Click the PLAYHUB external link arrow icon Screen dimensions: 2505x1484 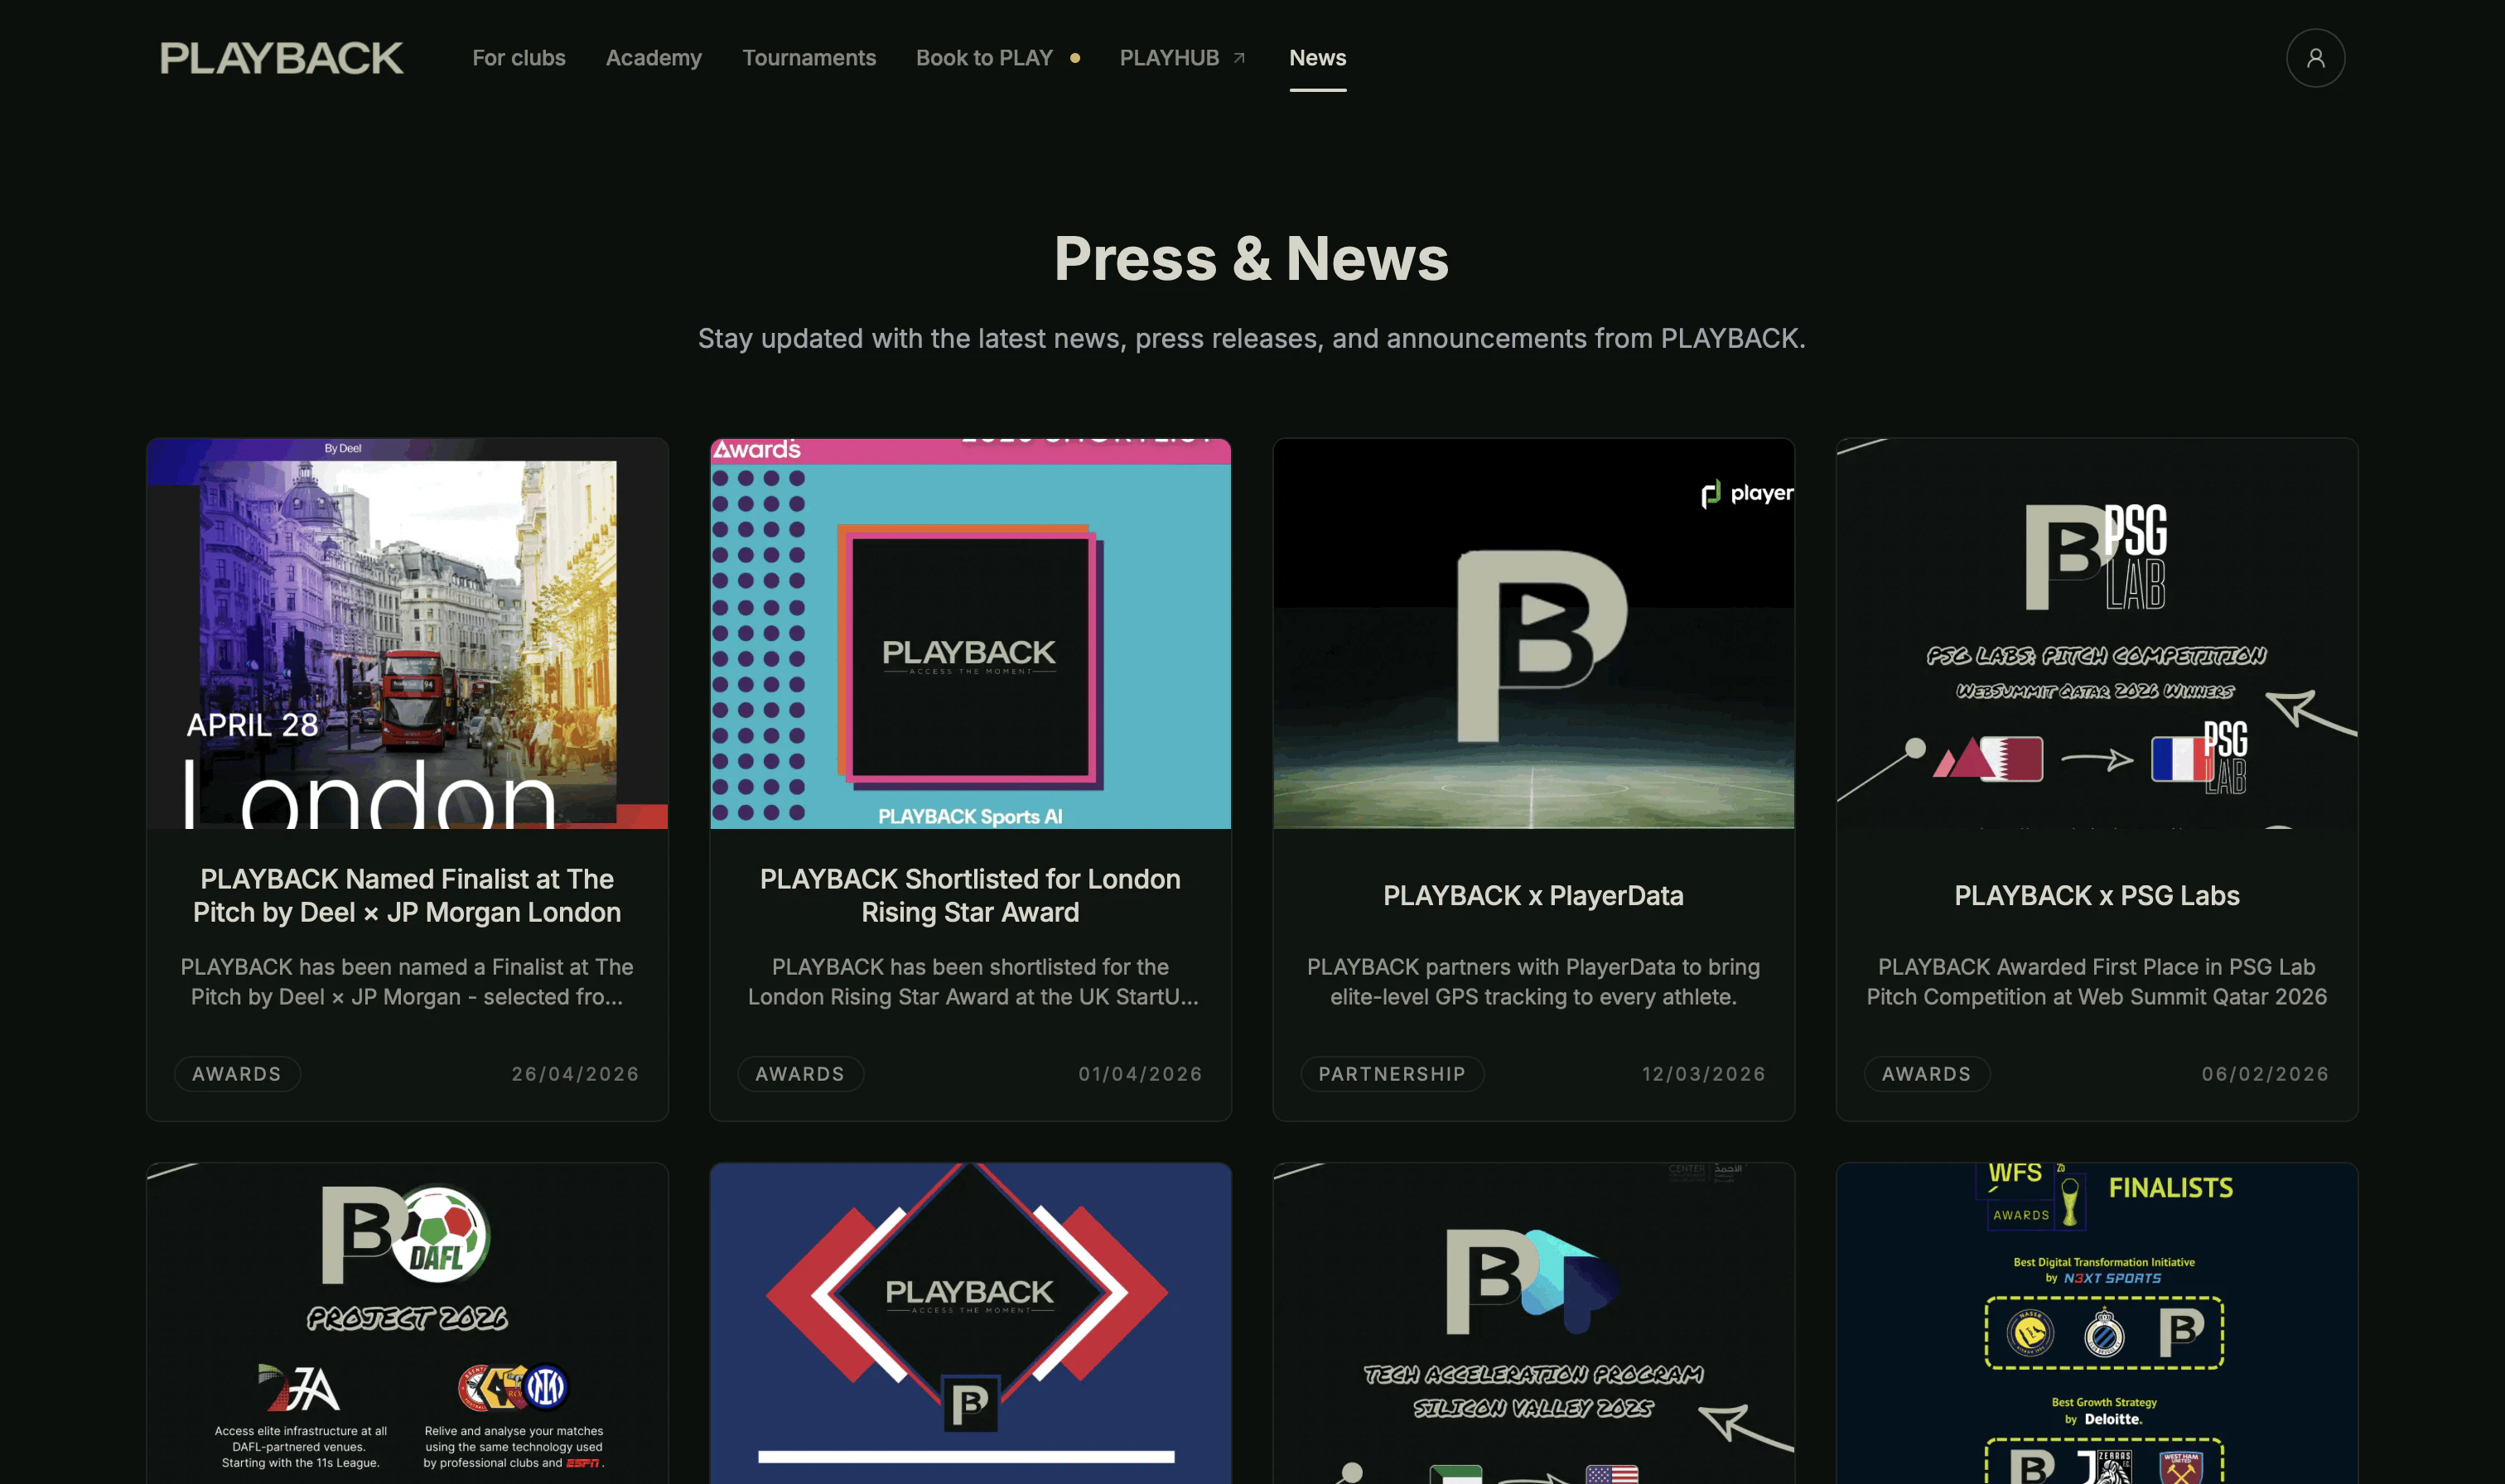1239,58
